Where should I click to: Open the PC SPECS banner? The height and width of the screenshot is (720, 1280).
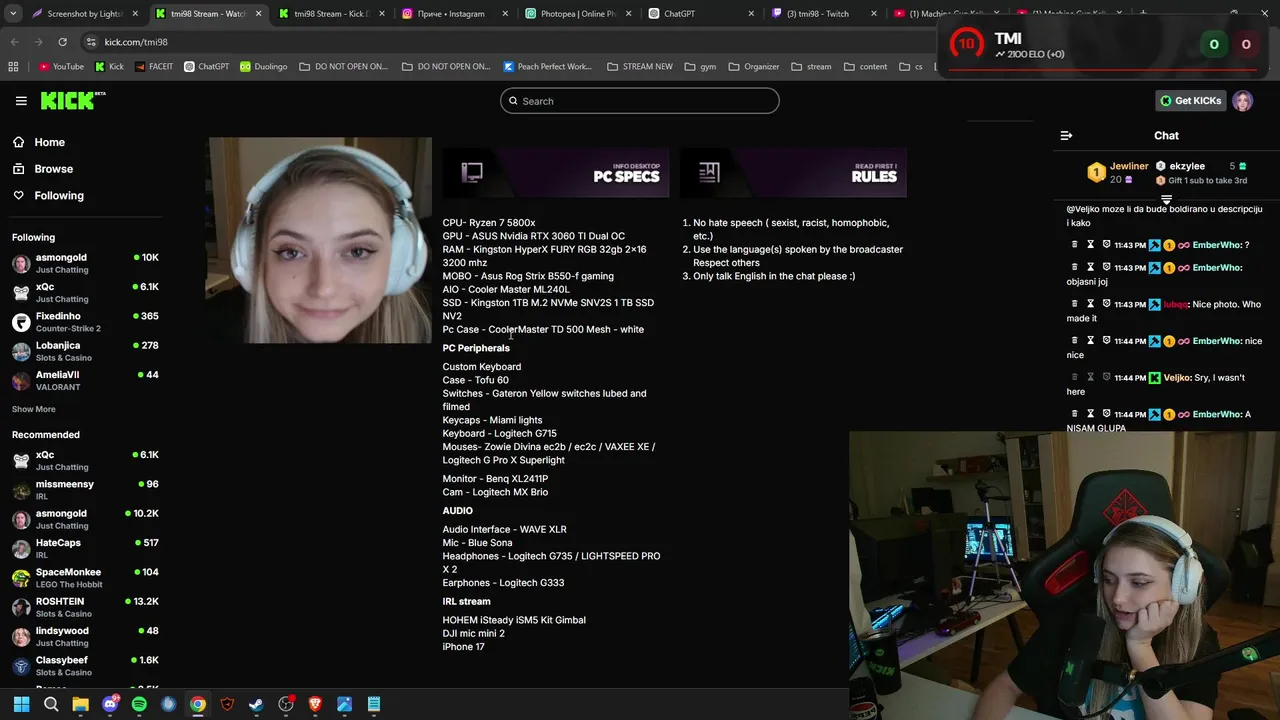point(556,172)
